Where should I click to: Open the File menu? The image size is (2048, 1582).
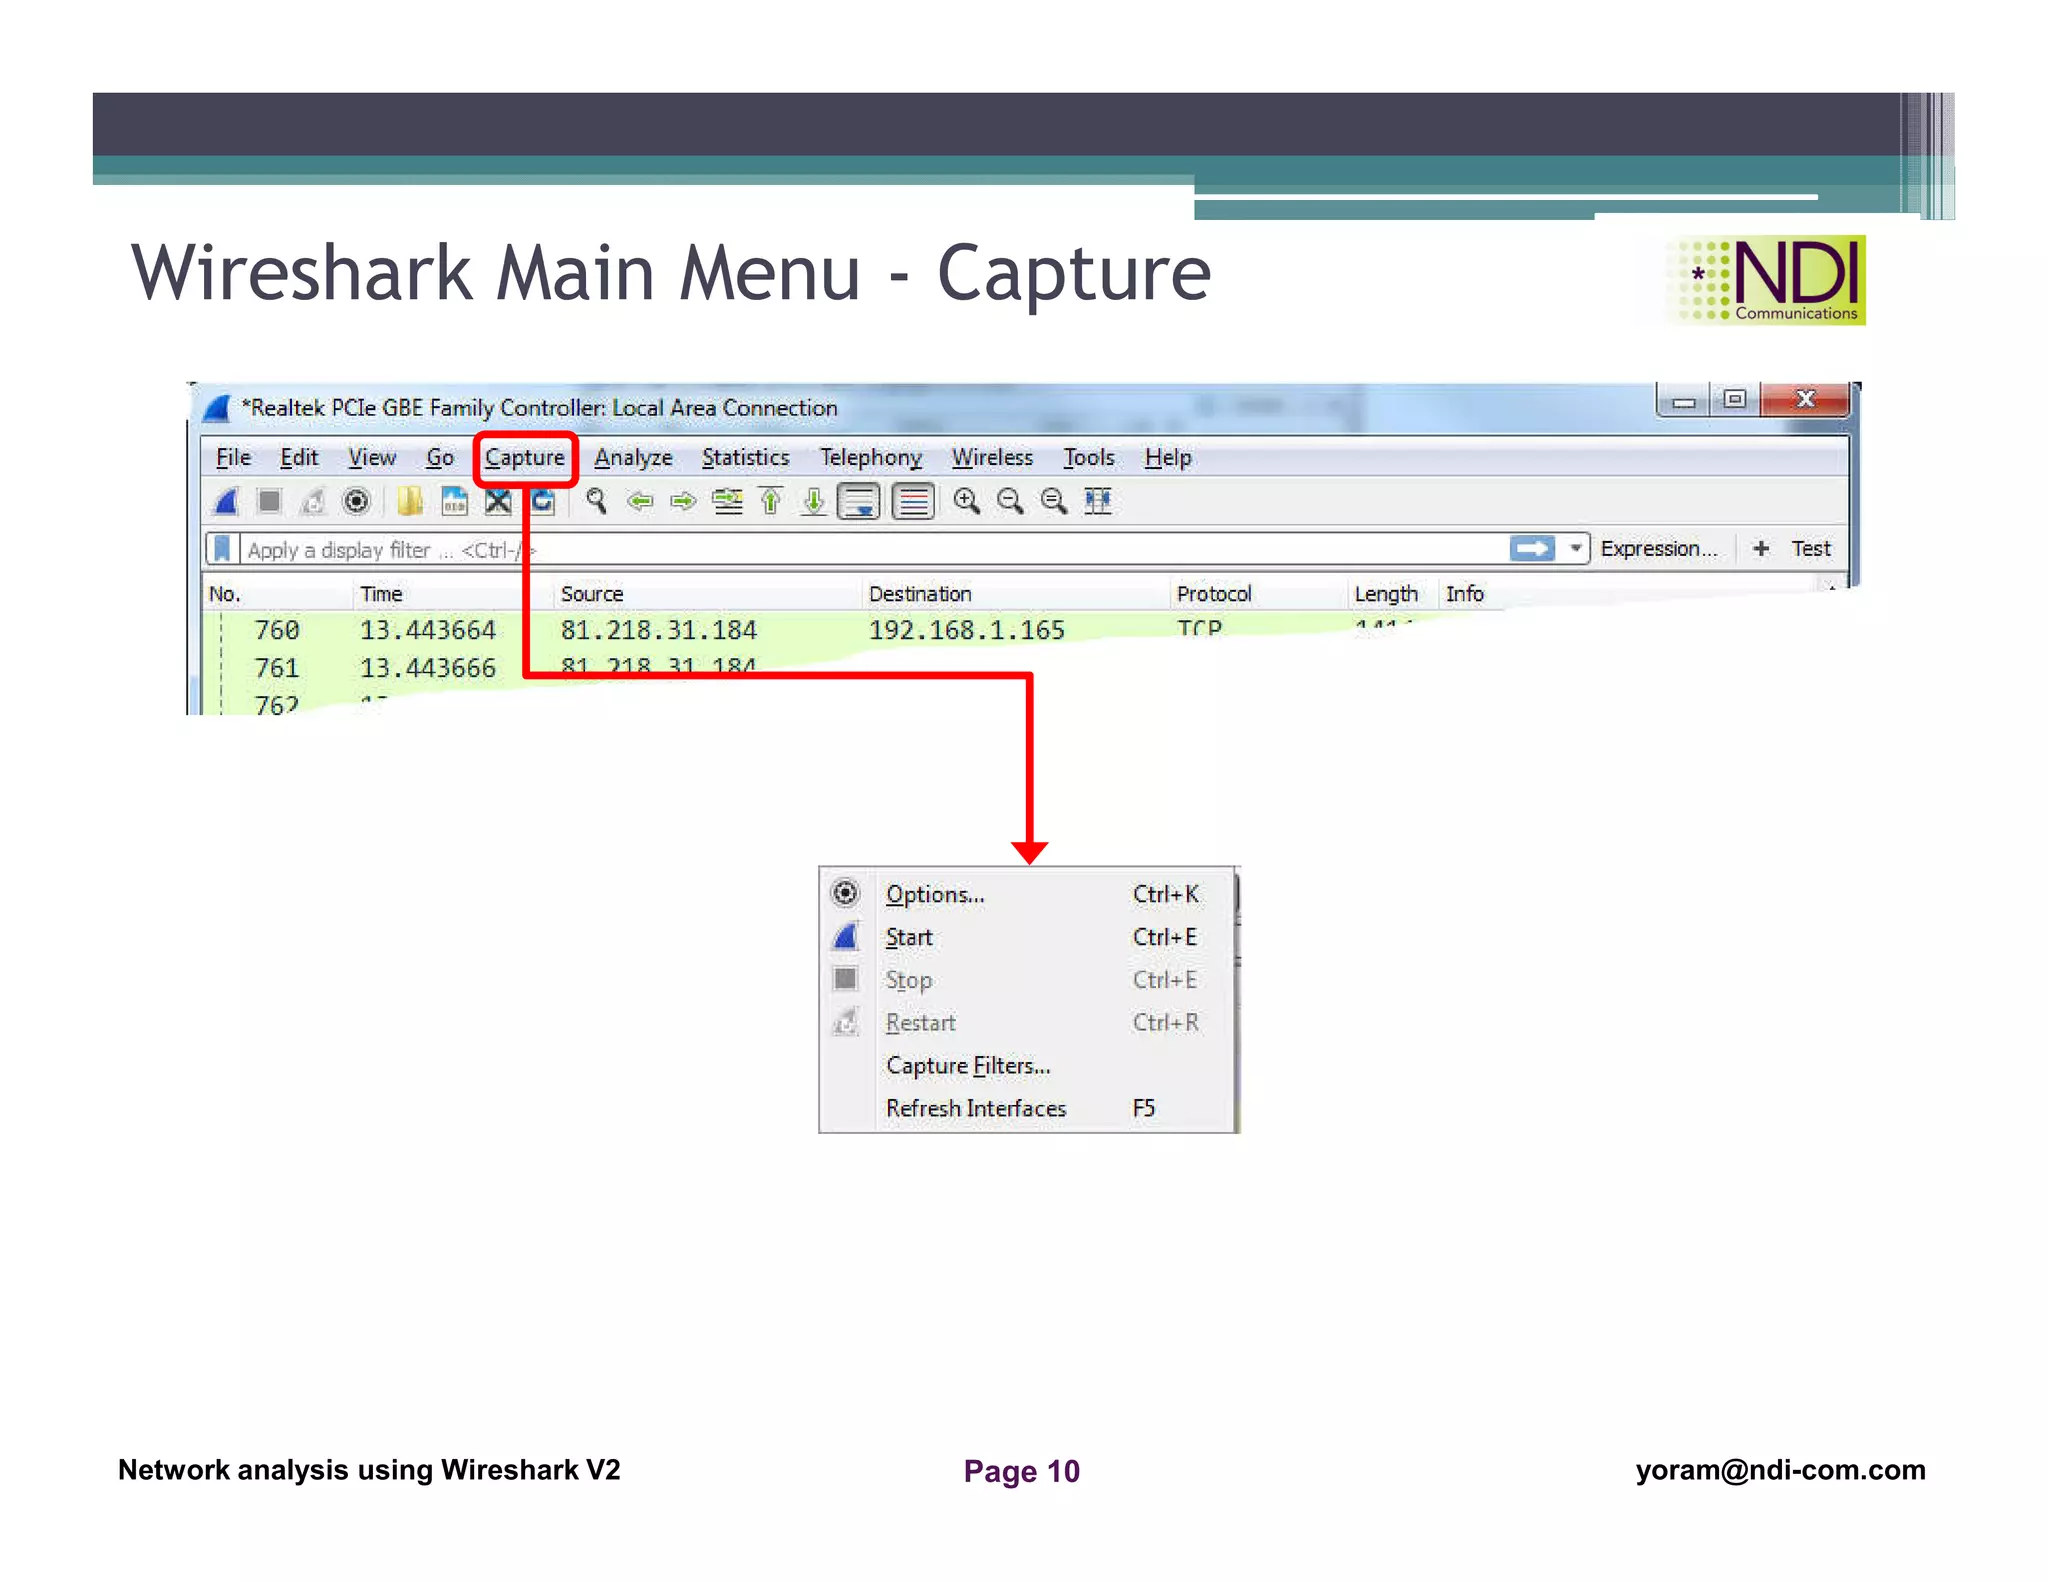tap(233, 458)
